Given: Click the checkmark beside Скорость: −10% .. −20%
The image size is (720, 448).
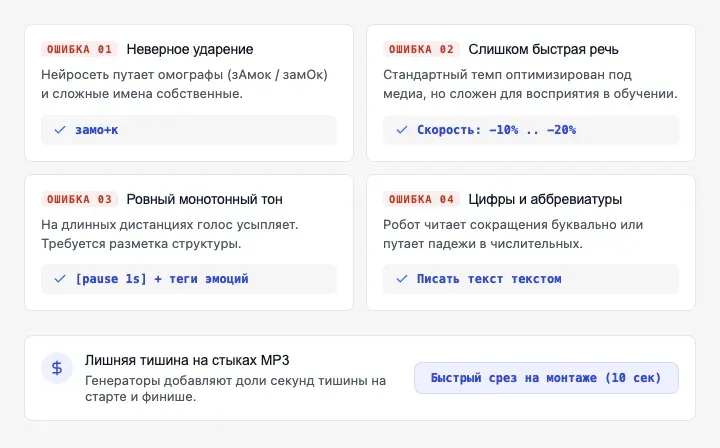Looking at the screenshot, I should pyautogui.click(x=402, y=130).
